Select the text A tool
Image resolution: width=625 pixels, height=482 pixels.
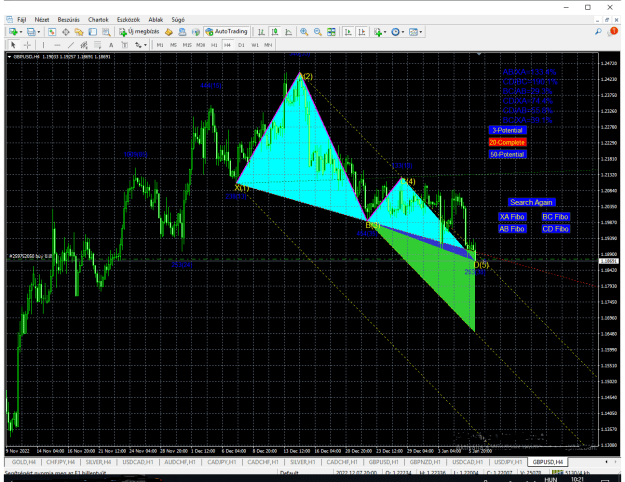[111, 45]
